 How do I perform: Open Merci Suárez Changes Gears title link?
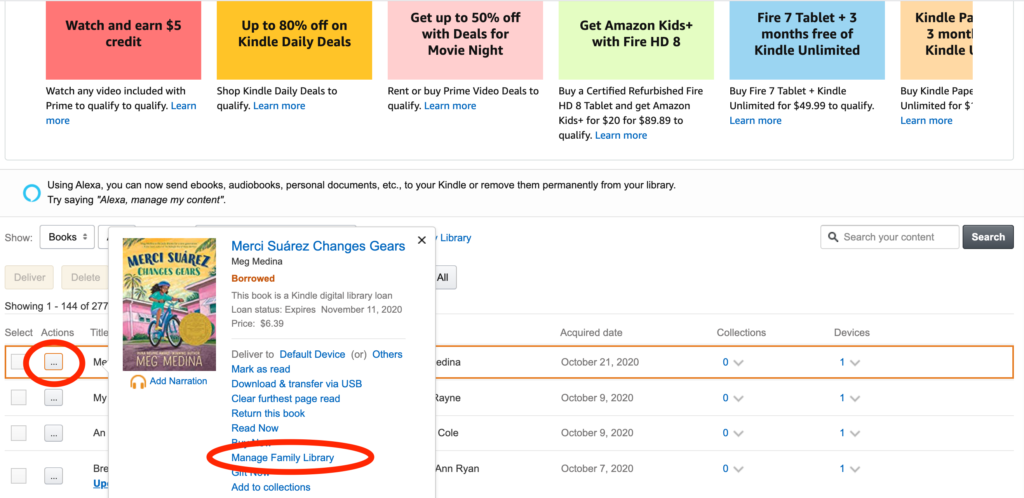(318, 246)
